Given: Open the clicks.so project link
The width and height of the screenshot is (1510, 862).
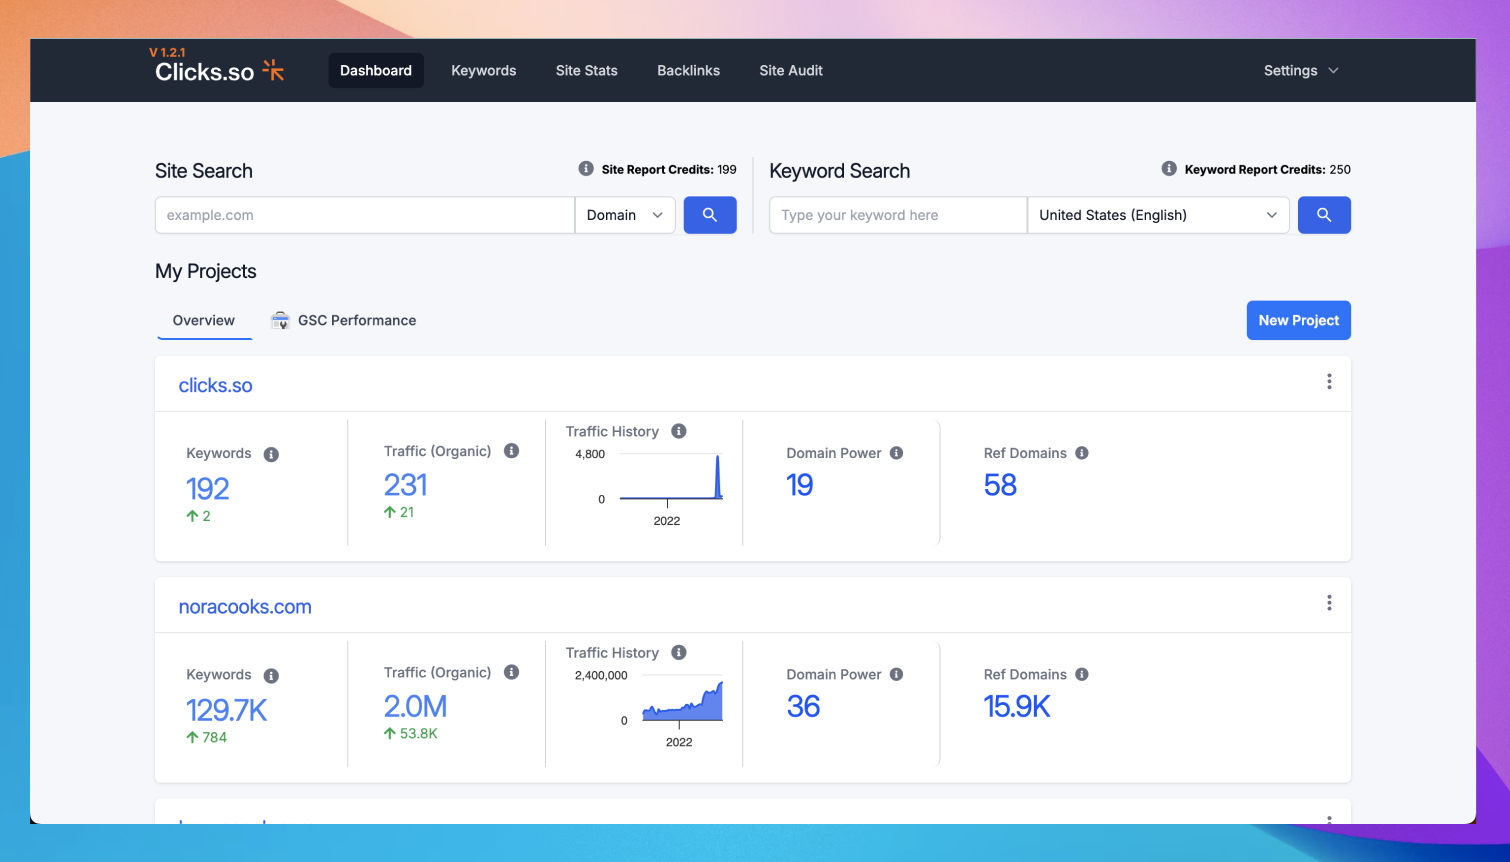Looking at the screenshot, I should [216, 385].
